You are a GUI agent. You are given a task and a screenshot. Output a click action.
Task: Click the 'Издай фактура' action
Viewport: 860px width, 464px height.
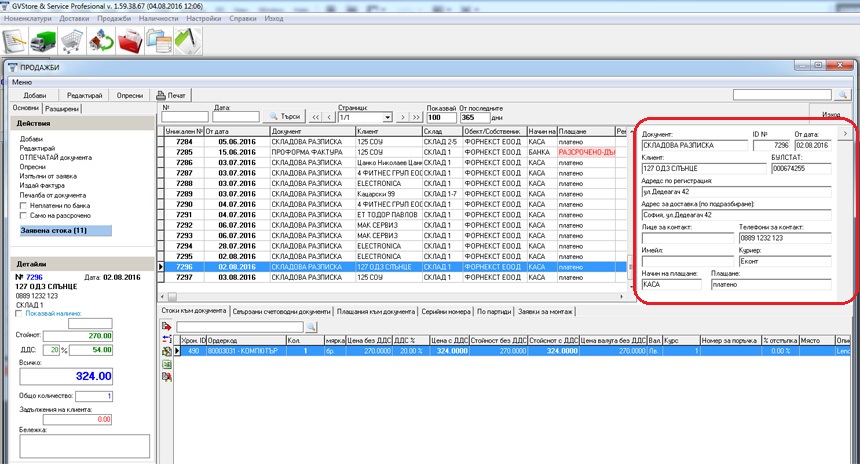(x=42, y=185)
